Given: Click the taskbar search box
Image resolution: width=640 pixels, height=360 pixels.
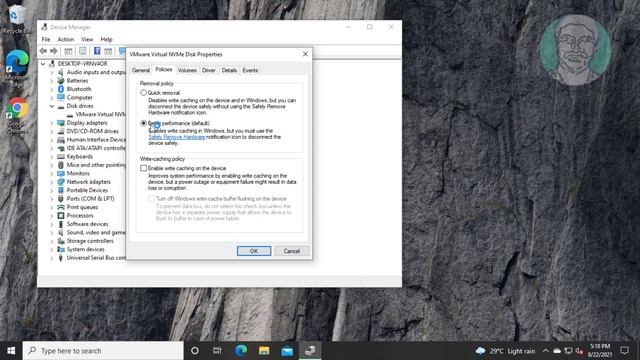Looking at the screenshot, I should pyautogui.click(x=103, y=351).
